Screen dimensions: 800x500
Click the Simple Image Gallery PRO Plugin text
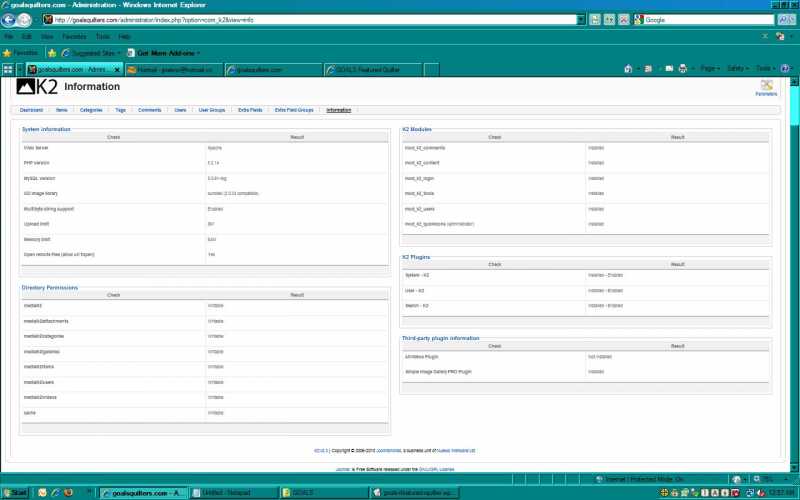click(438, 372)
